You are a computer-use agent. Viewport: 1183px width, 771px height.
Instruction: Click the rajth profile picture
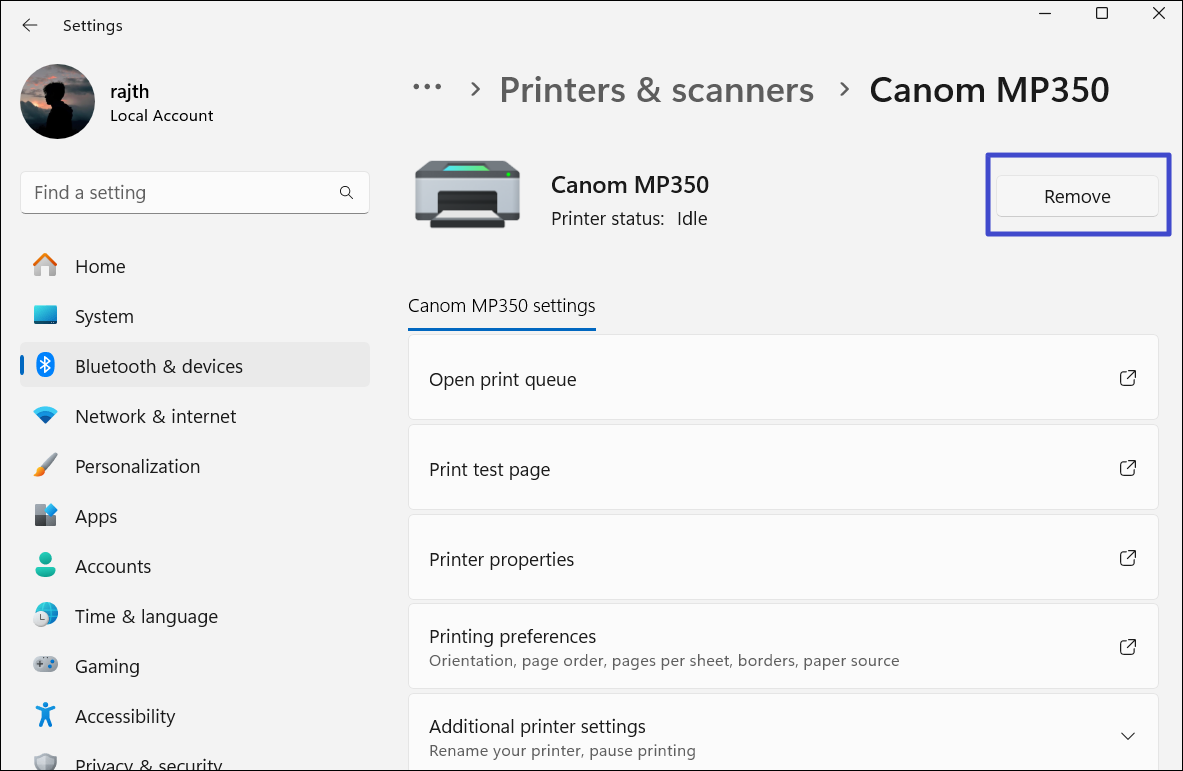click(x=57, y=102)
